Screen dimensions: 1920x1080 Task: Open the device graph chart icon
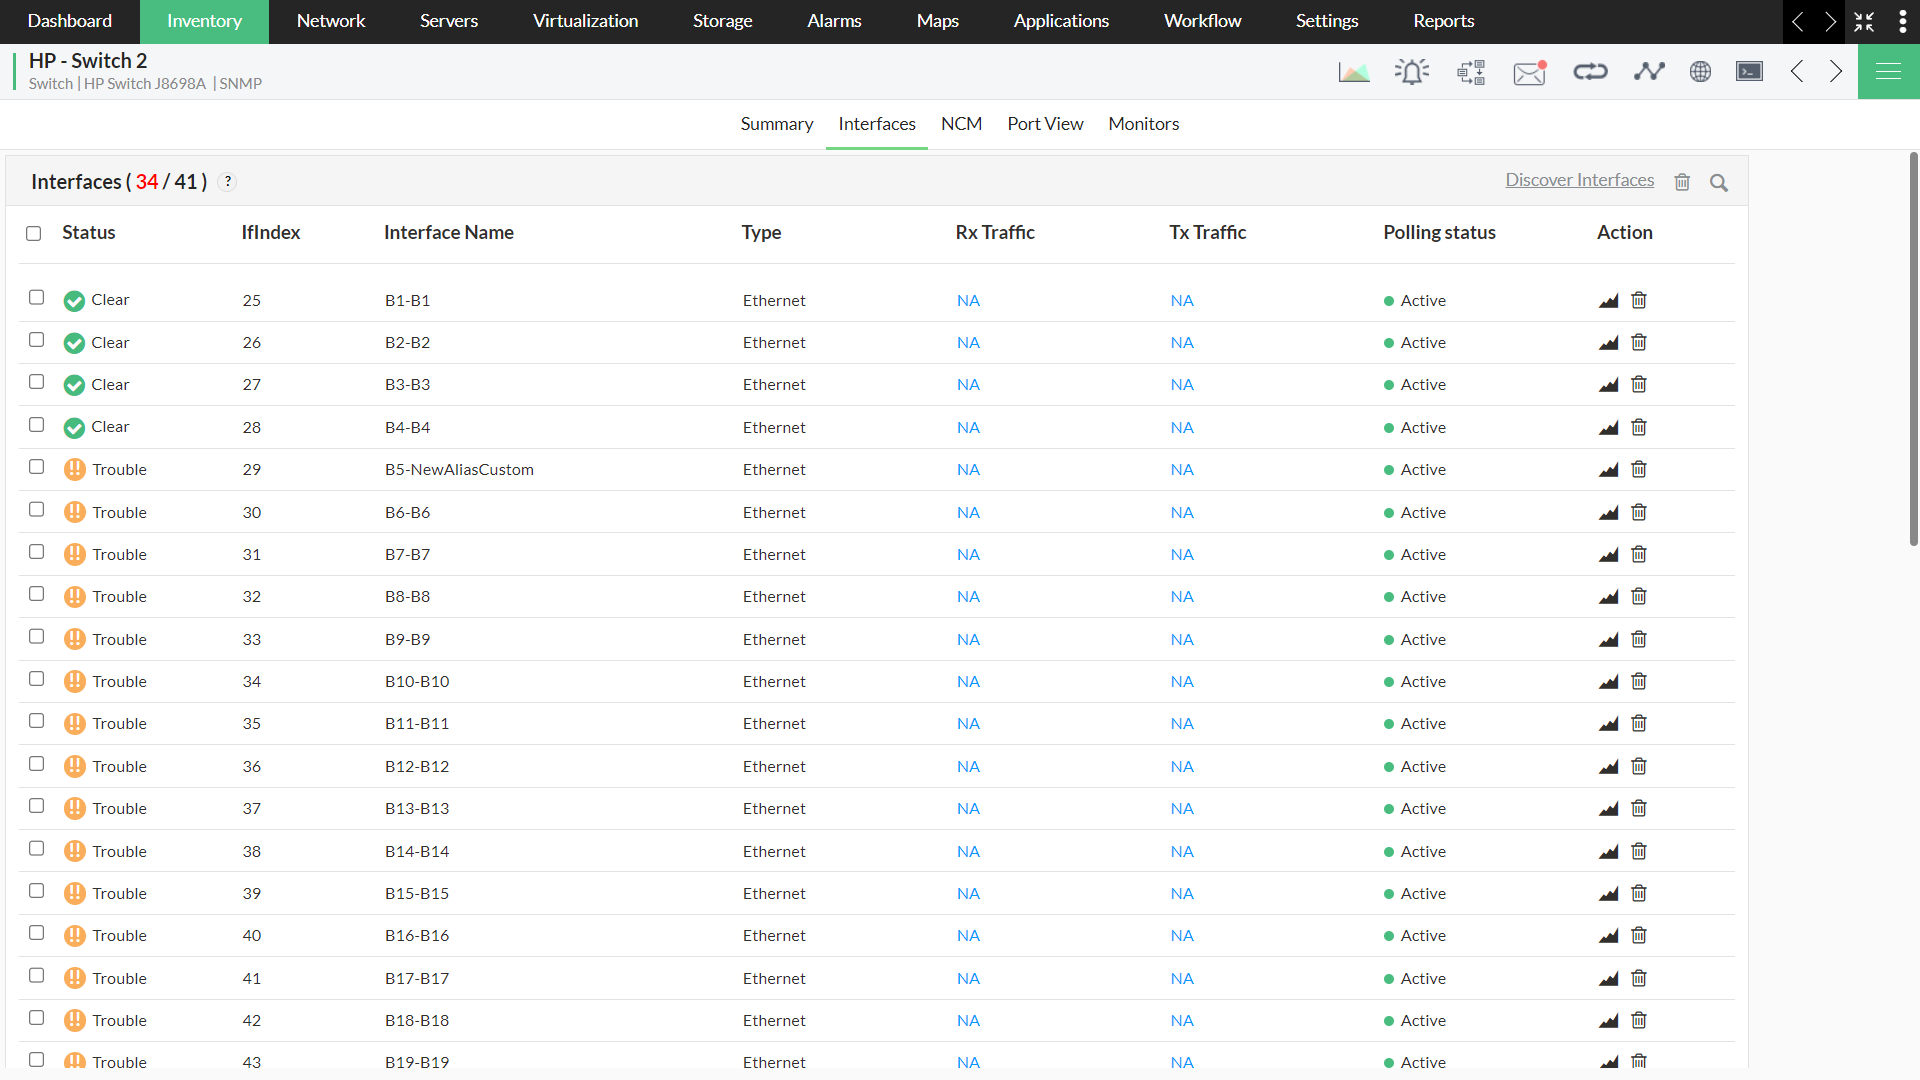pos(1353,72)
